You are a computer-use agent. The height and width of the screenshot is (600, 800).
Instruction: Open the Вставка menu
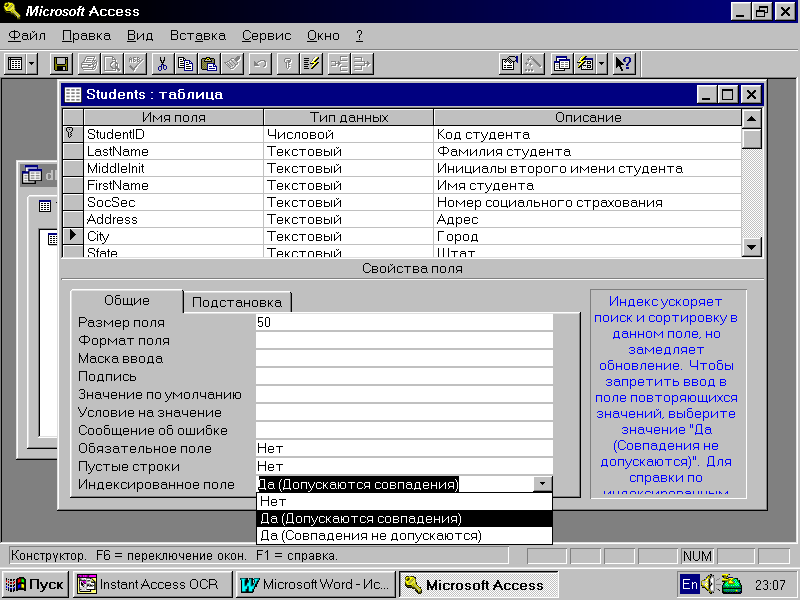pos(197,36)
